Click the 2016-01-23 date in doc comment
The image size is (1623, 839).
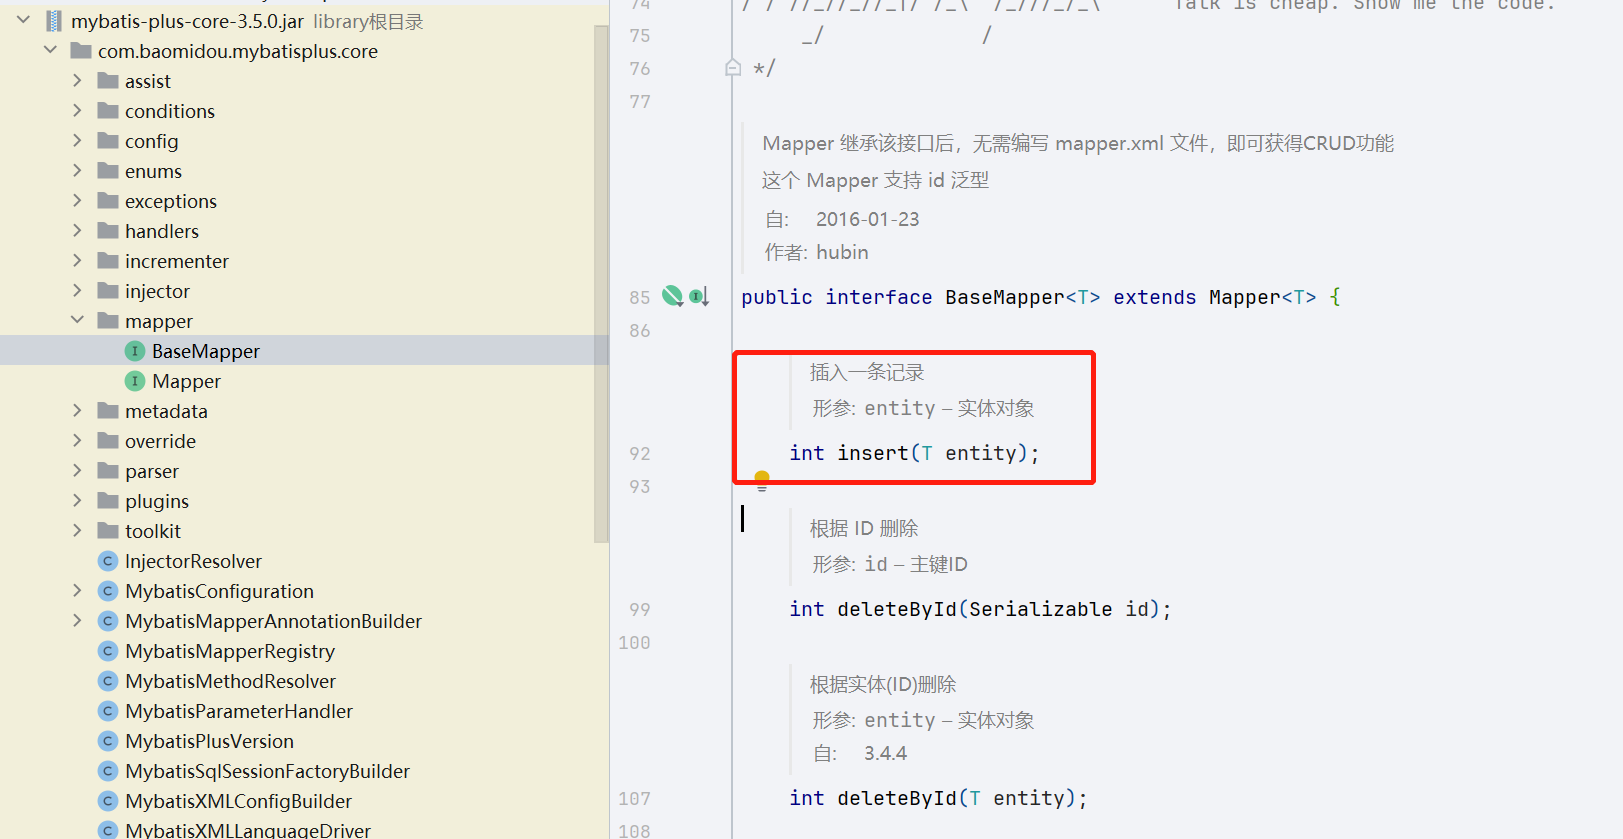867,219
